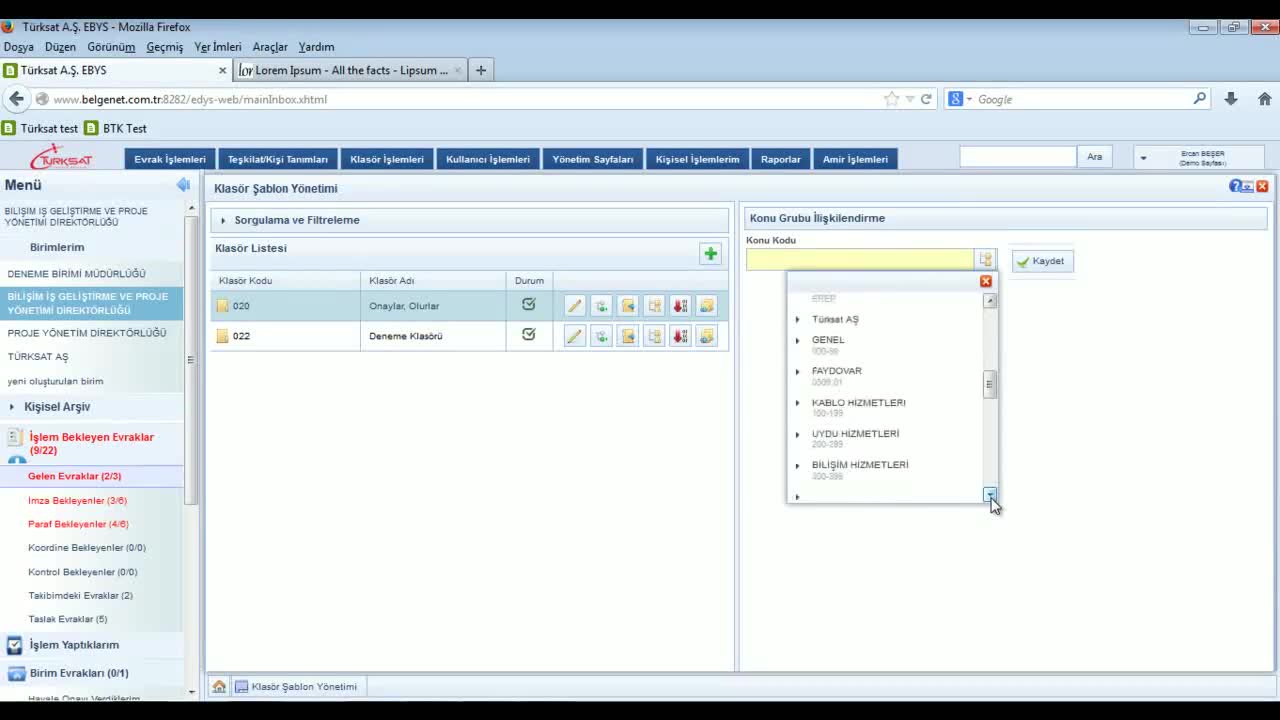Screen dimensions: 1280x720
Task: Open Gelen Evraklar (2/3) link
Action: [75, 476]
